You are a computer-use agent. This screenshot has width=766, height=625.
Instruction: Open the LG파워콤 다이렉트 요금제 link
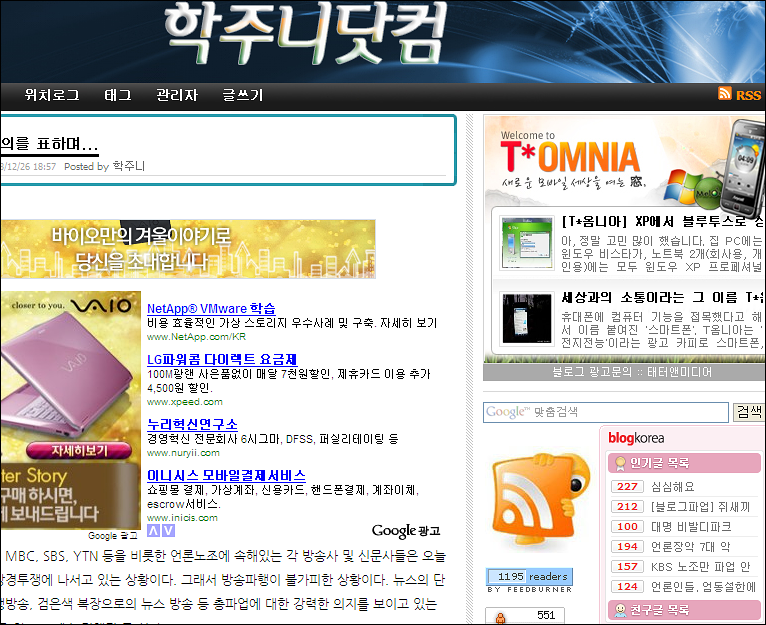222,360
